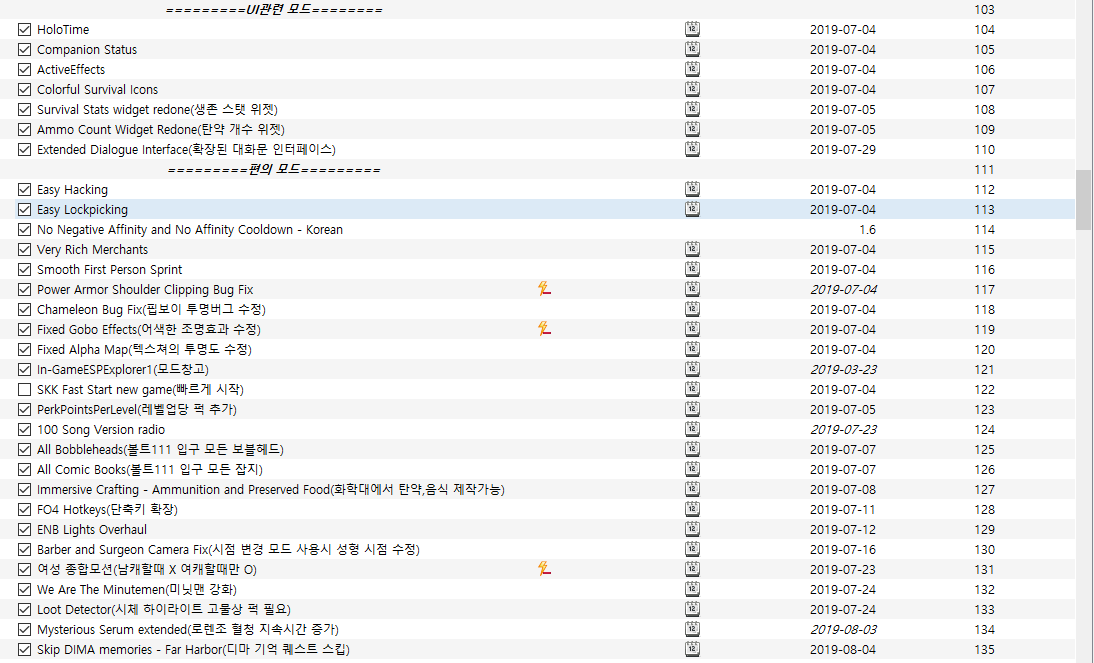Enable the SKK Fast Start new game mod
1094x663 pixels.
(24, 389)
